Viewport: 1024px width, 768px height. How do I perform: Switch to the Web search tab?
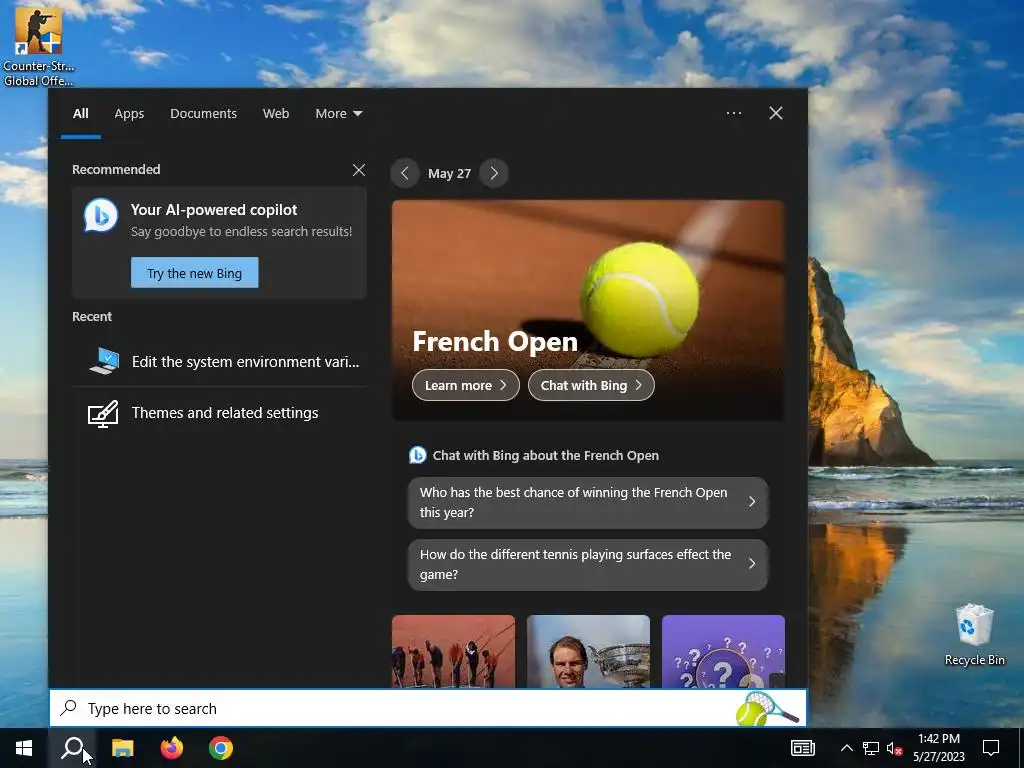[x=276, y=114]
